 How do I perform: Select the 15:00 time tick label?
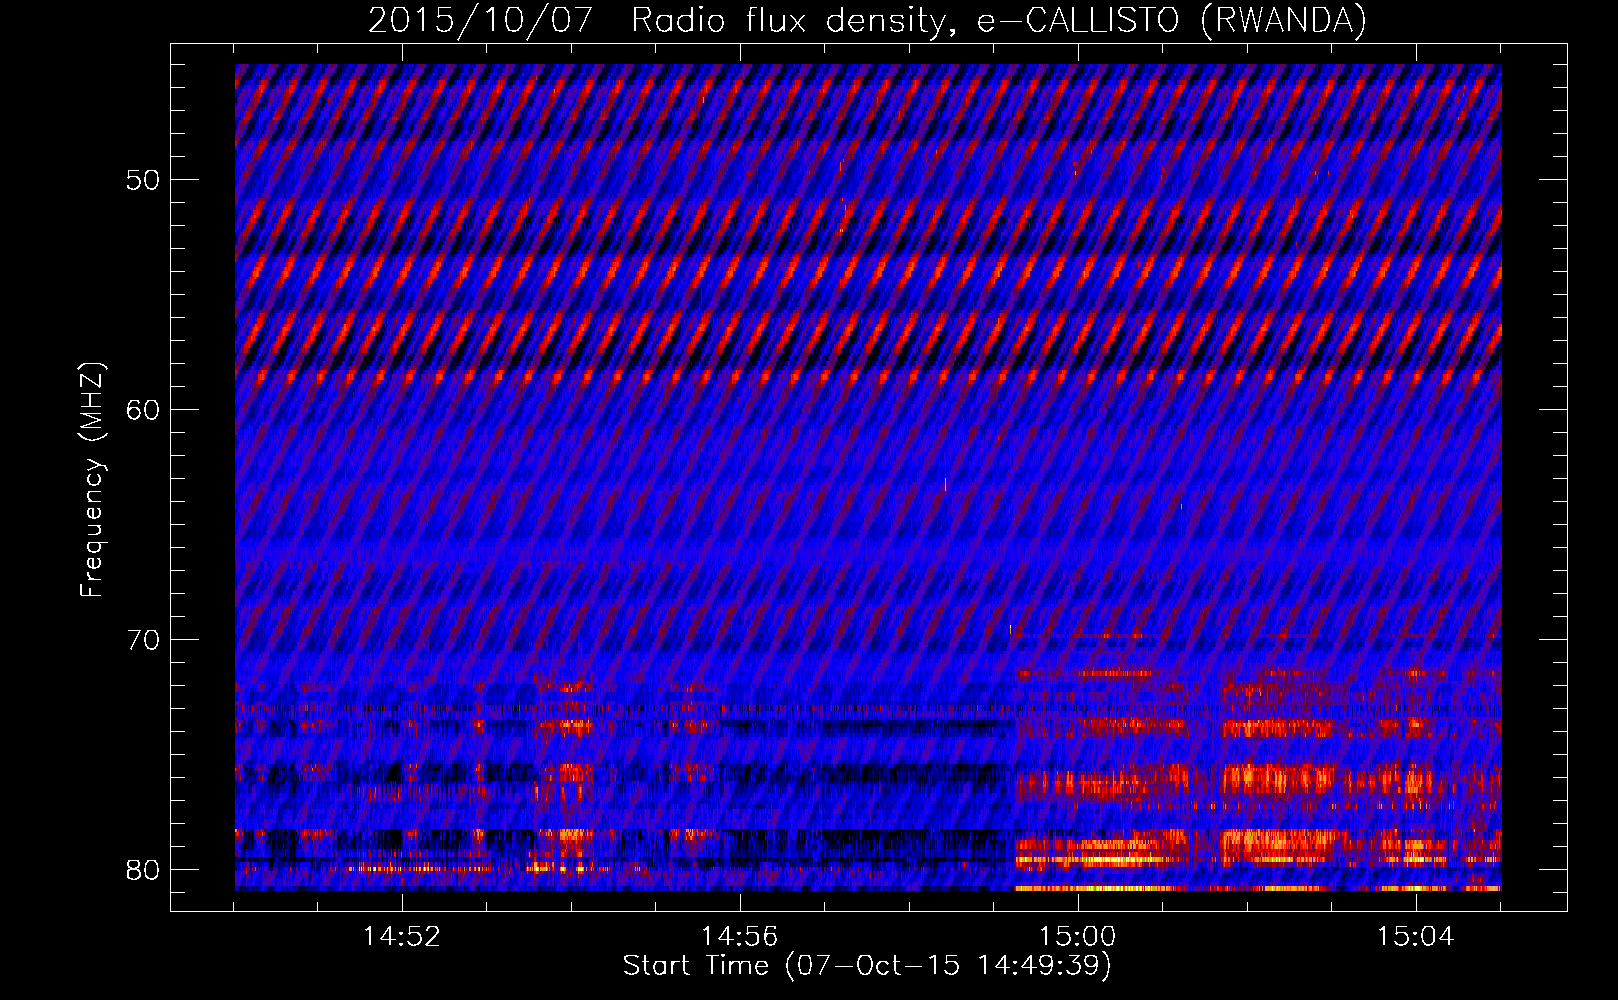click(x=1077, y=936)
